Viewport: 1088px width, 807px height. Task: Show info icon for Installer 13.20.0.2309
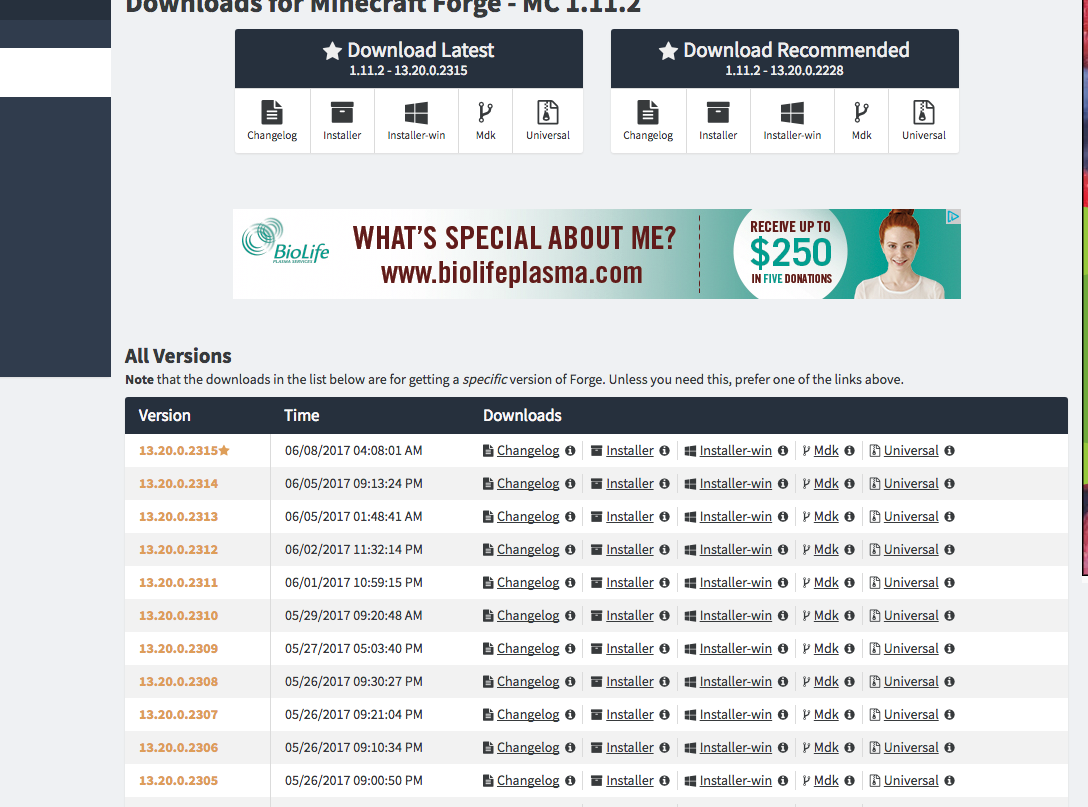pos(665,648)
